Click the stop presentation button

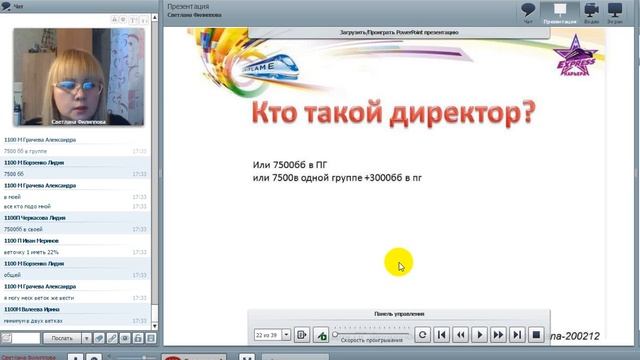[x=536, y=335]
